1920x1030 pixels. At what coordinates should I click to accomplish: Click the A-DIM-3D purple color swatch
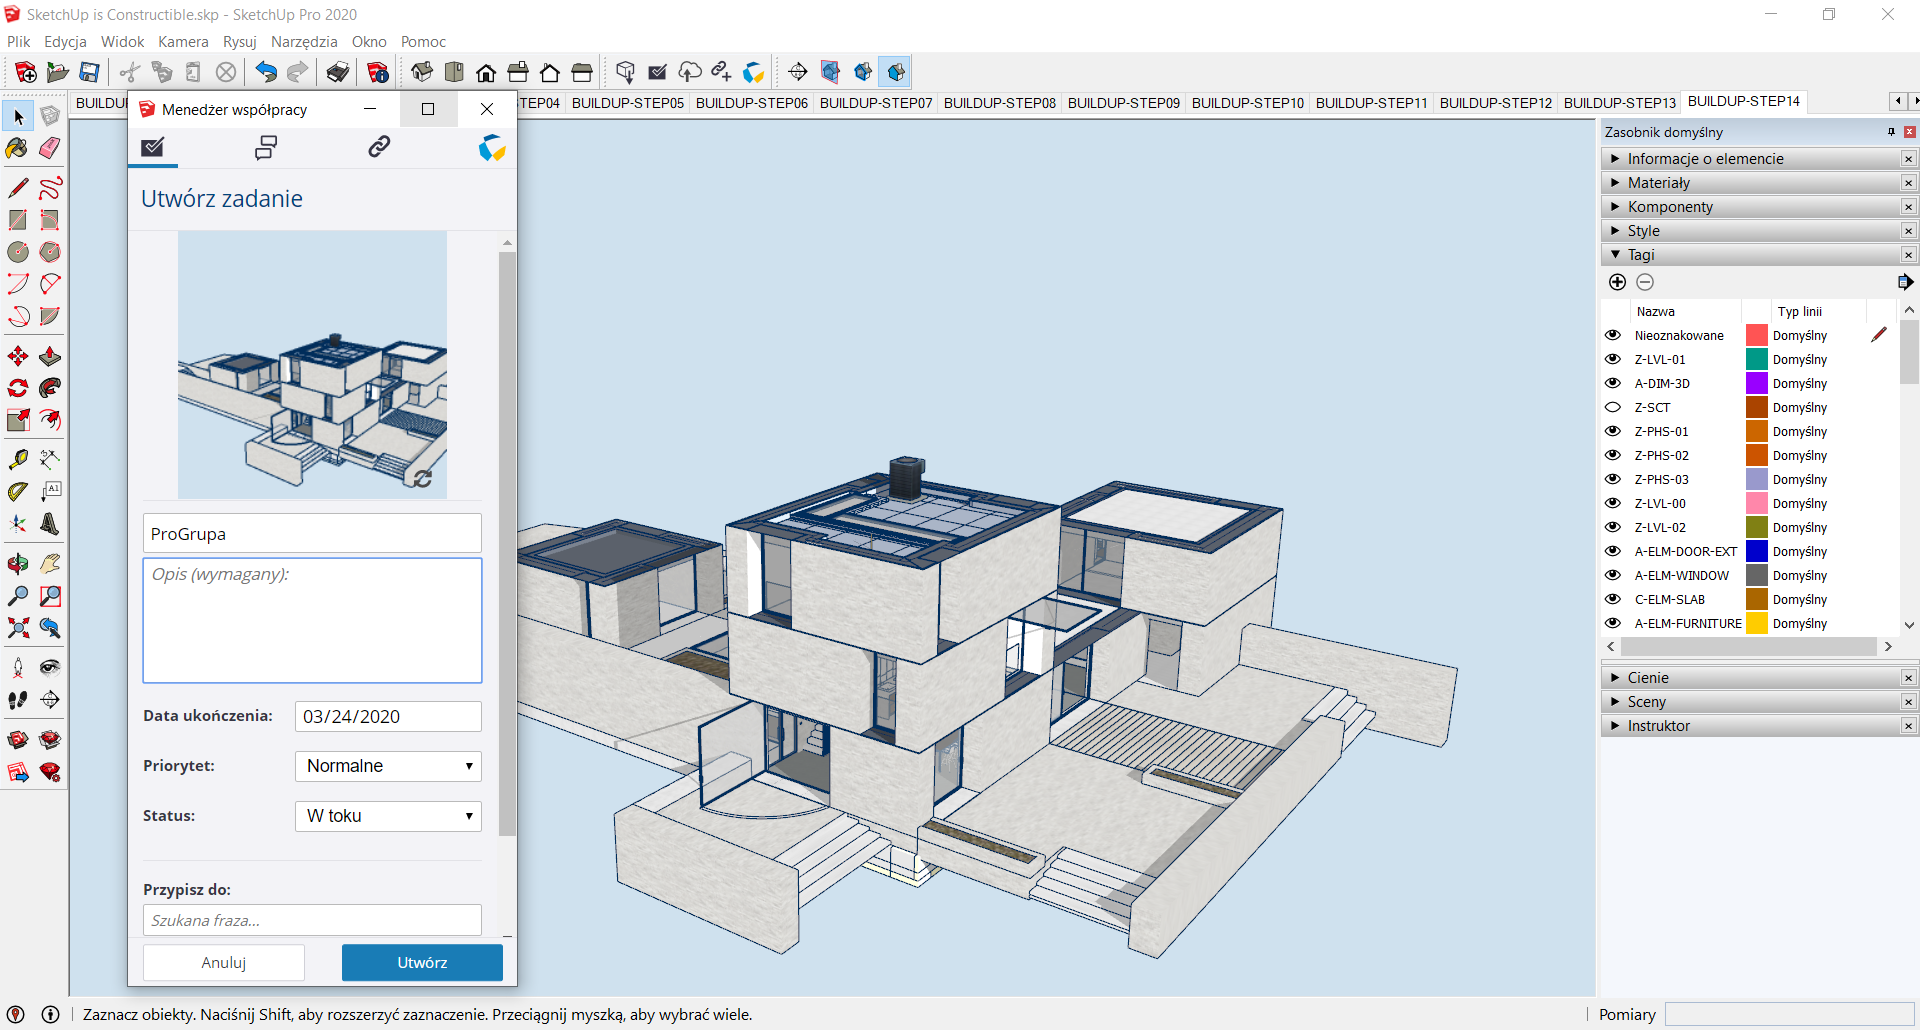tap(1756, 383)
